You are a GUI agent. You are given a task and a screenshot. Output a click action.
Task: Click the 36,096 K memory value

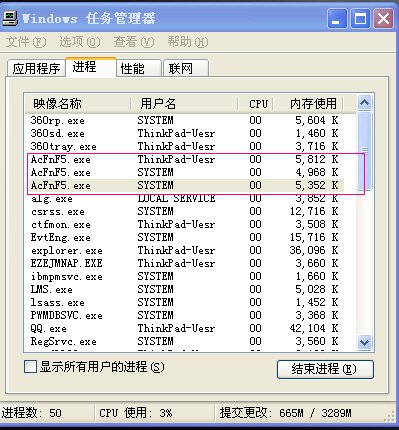coord(314,250)
